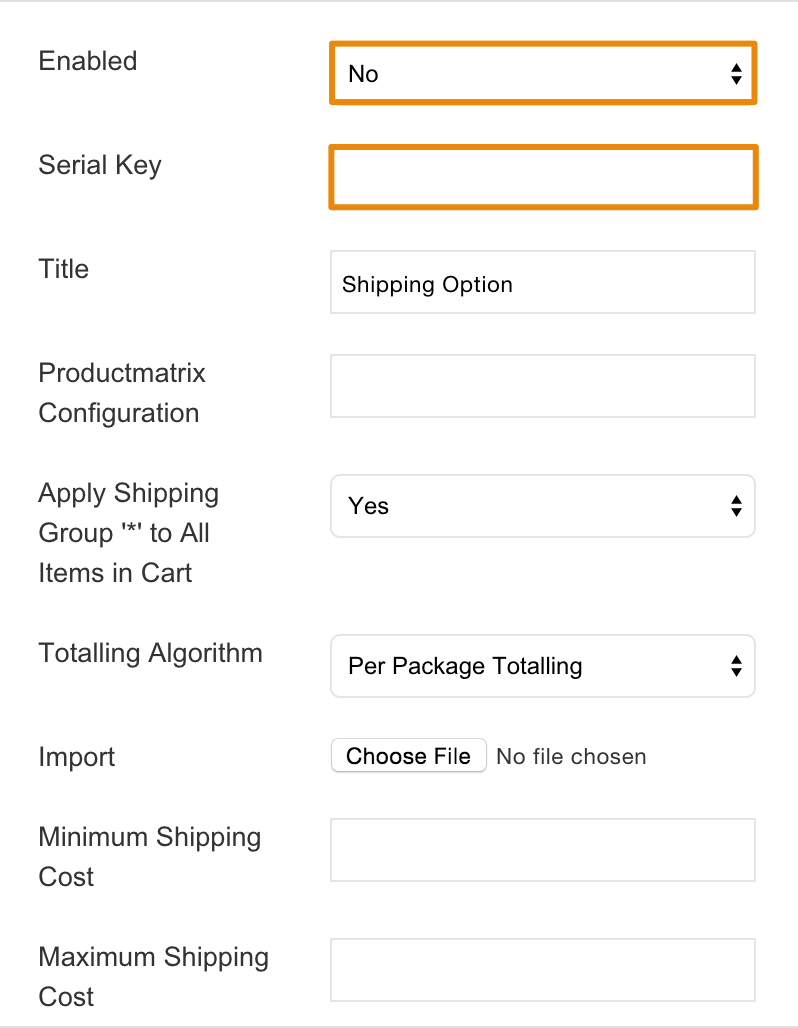Click the Enabled field label

click(88, 61)
